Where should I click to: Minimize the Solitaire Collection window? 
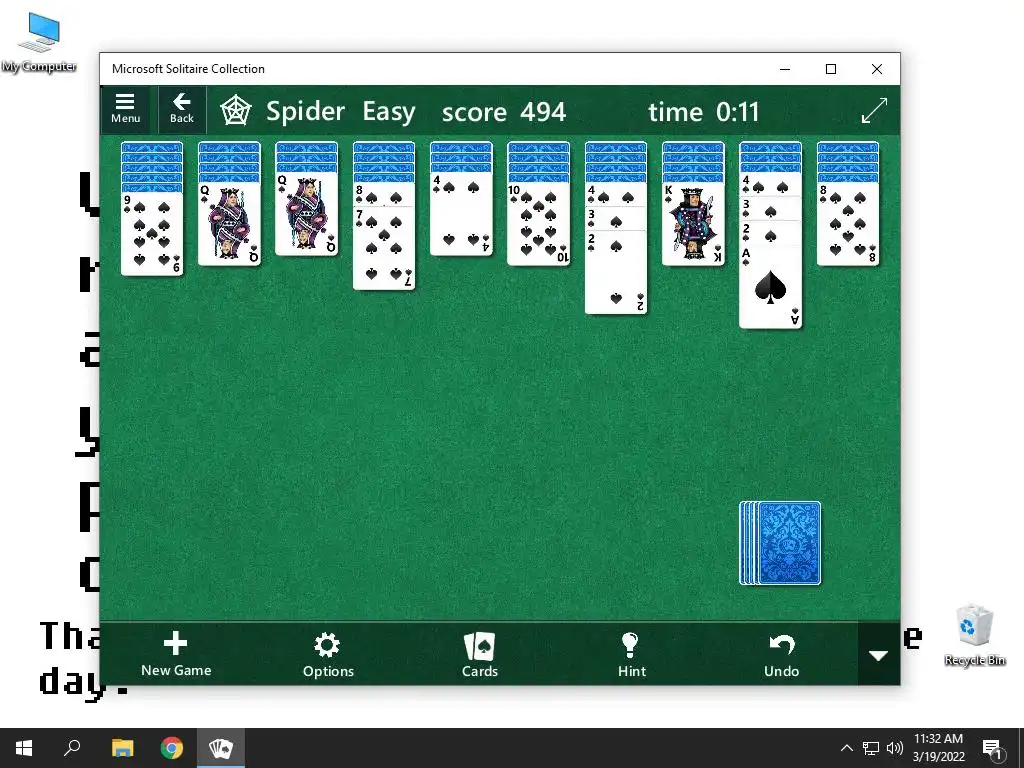pyautogui.click(x=785, y=69)
